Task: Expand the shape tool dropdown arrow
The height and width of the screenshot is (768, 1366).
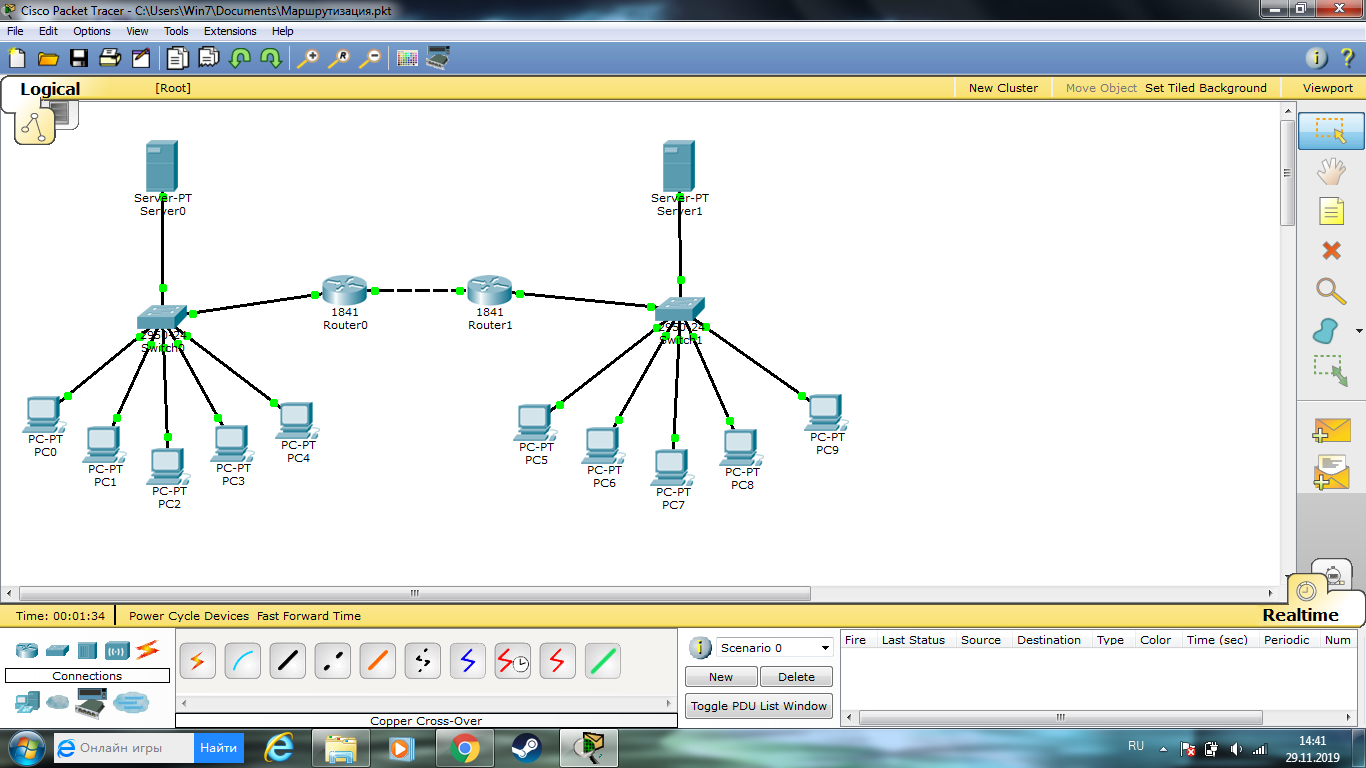Action: pyautogui.click(x=1359, y=331)
